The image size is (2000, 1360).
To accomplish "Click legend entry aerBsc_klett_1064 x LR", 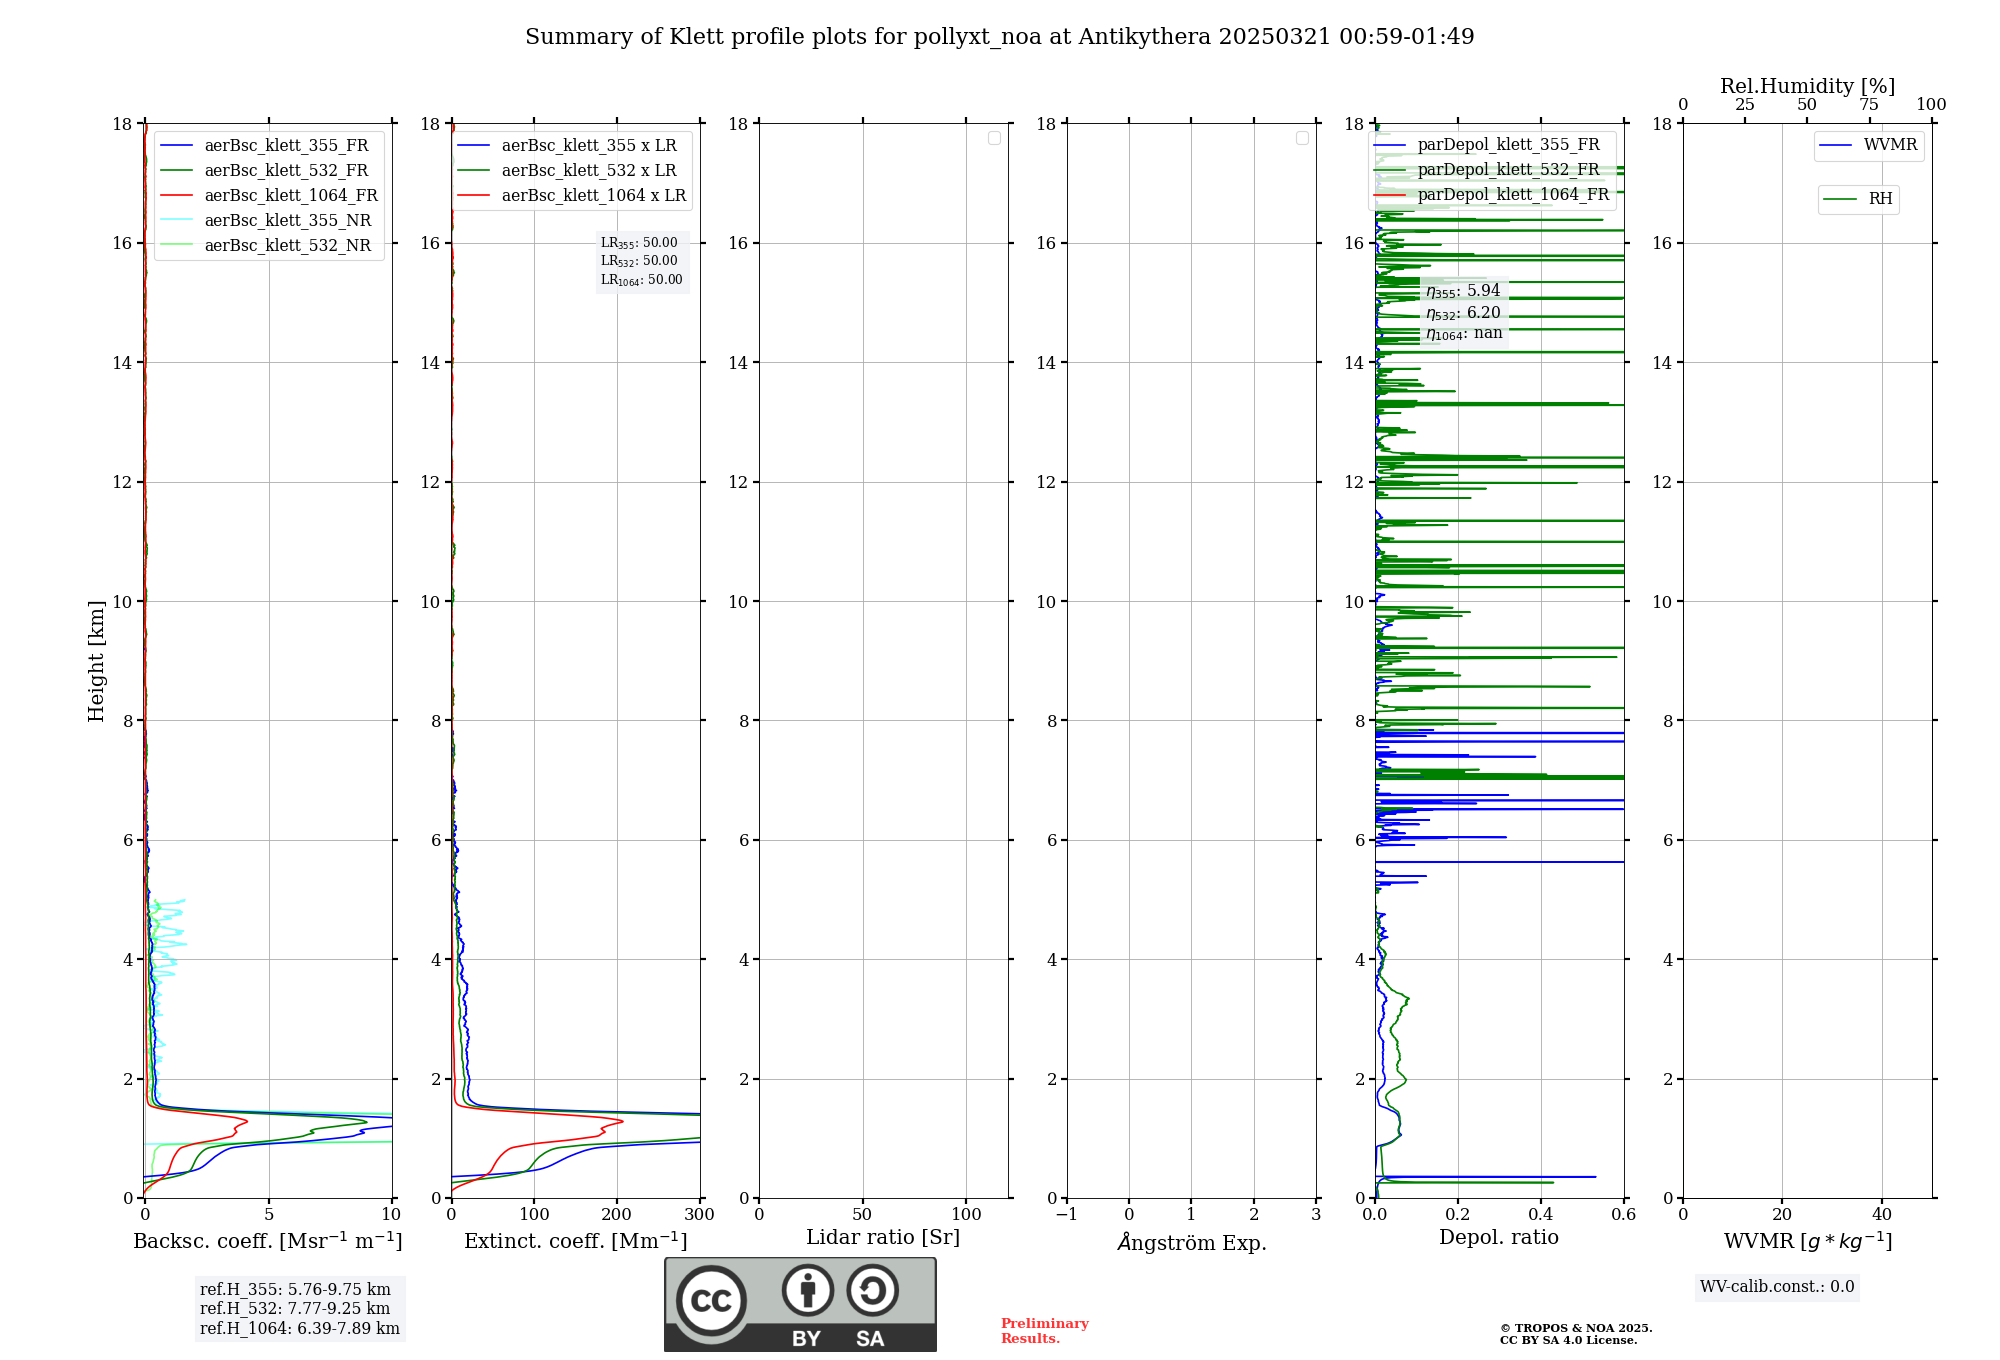I will pos(573,196).
